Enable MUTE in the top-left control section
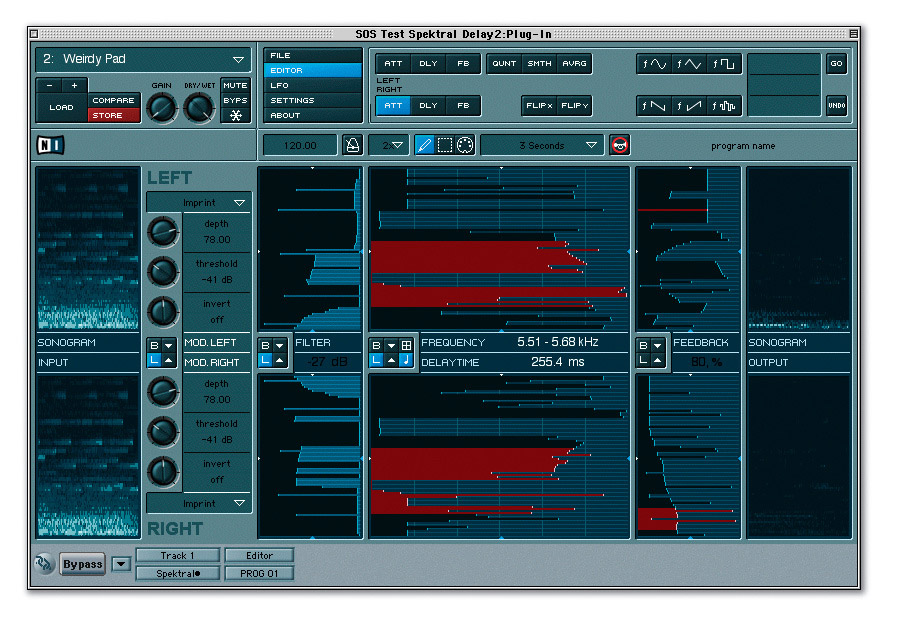 tap(235, 86)
